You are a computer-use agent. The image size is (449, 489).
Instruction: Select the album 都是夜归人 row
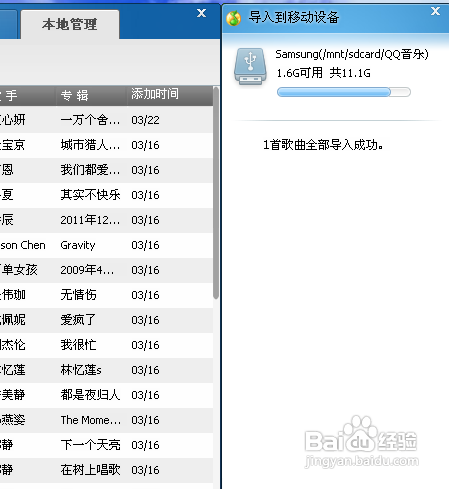tap(106, 395)
